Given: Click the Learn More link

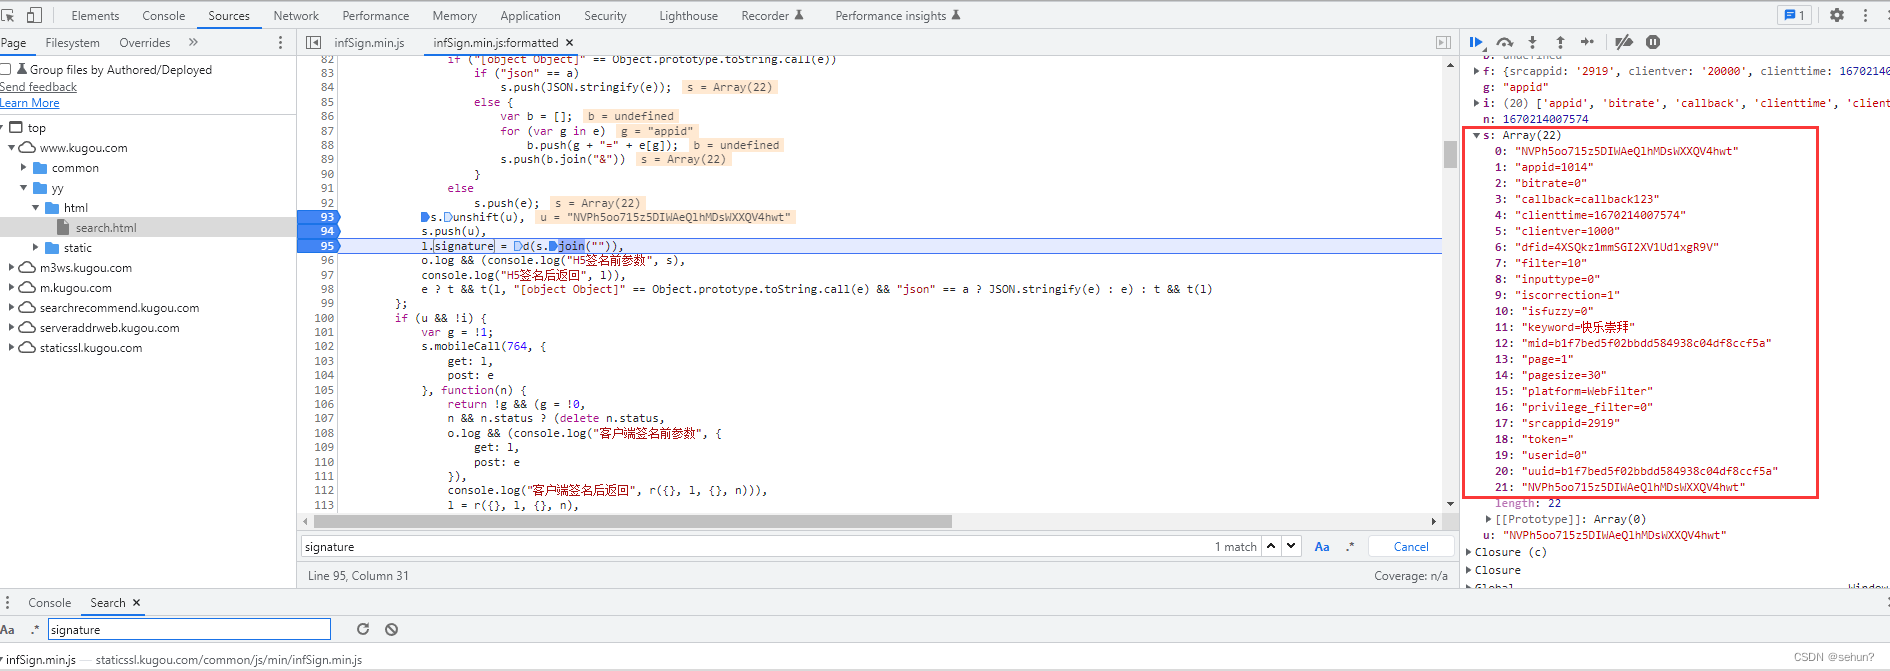Looking at the screenshot, I should tap(30, 103).
